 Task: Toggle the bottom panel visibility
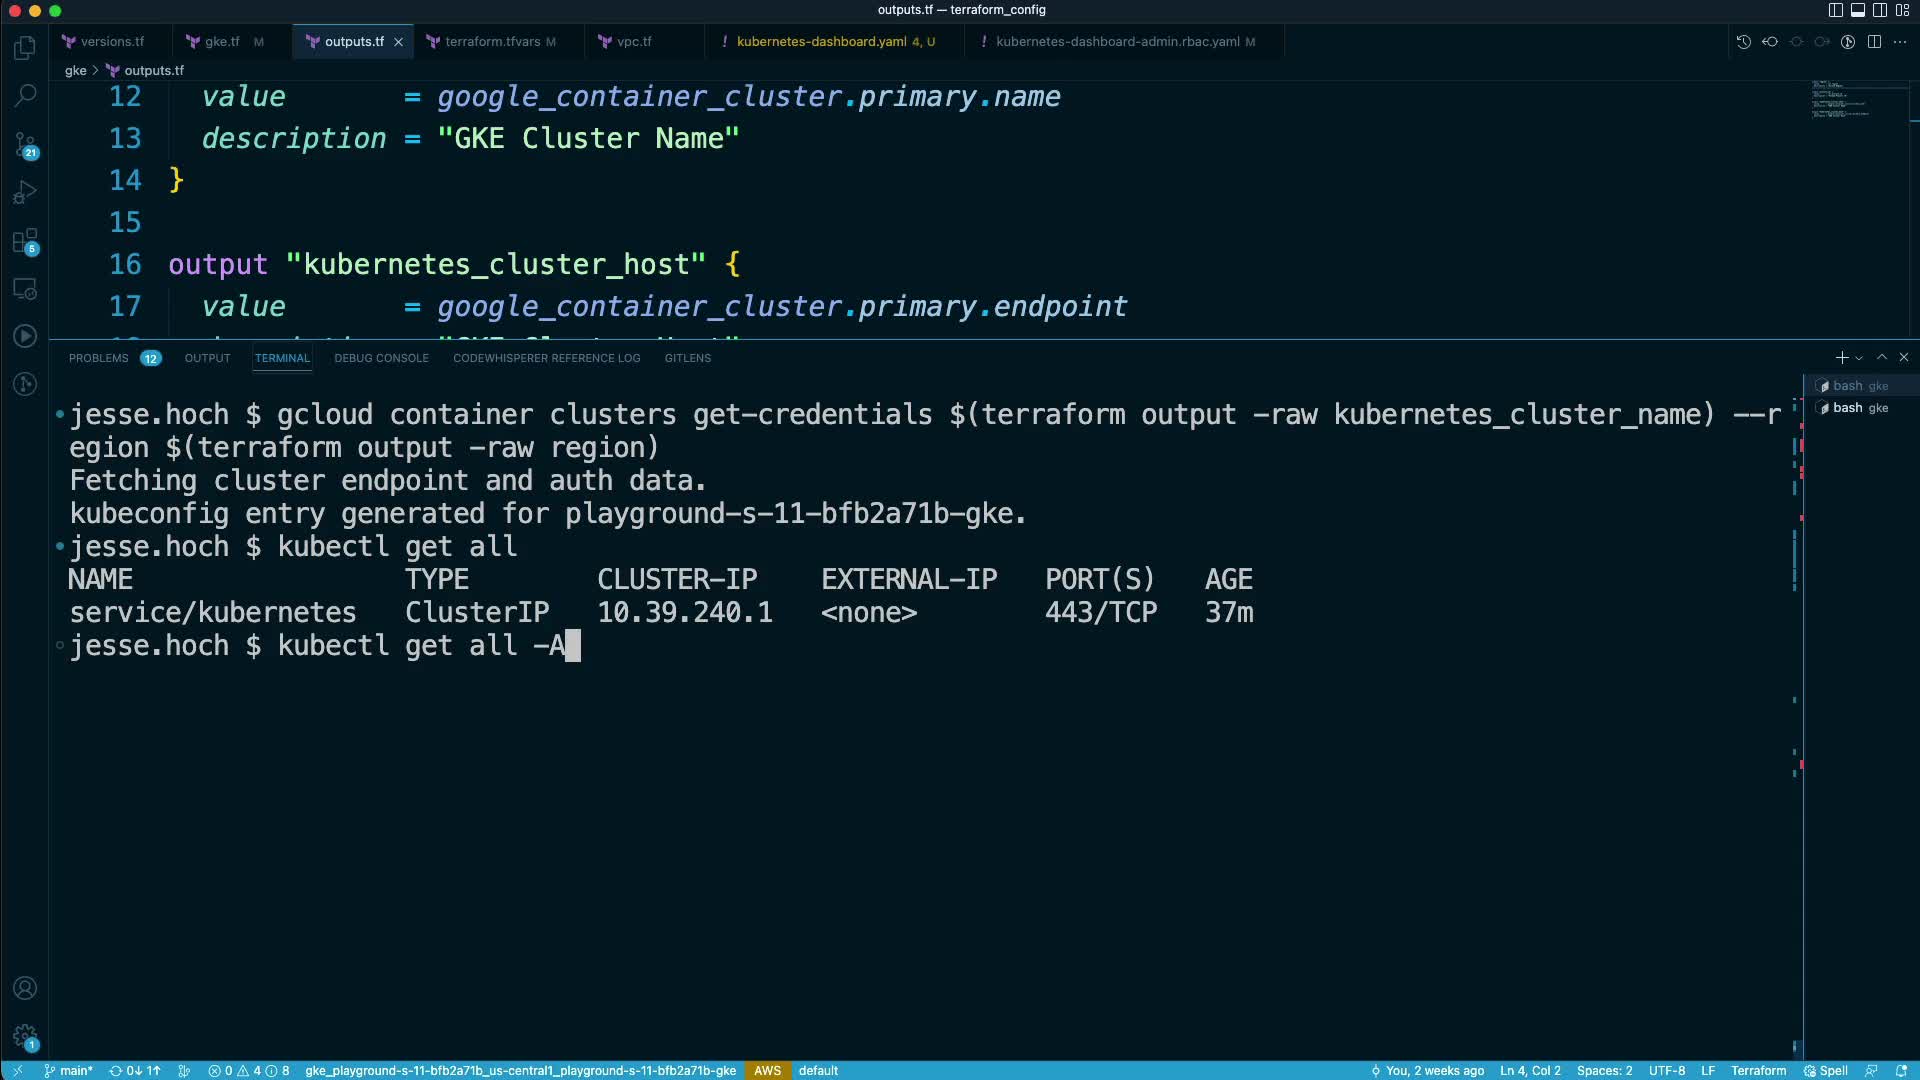coord(1857,10)
